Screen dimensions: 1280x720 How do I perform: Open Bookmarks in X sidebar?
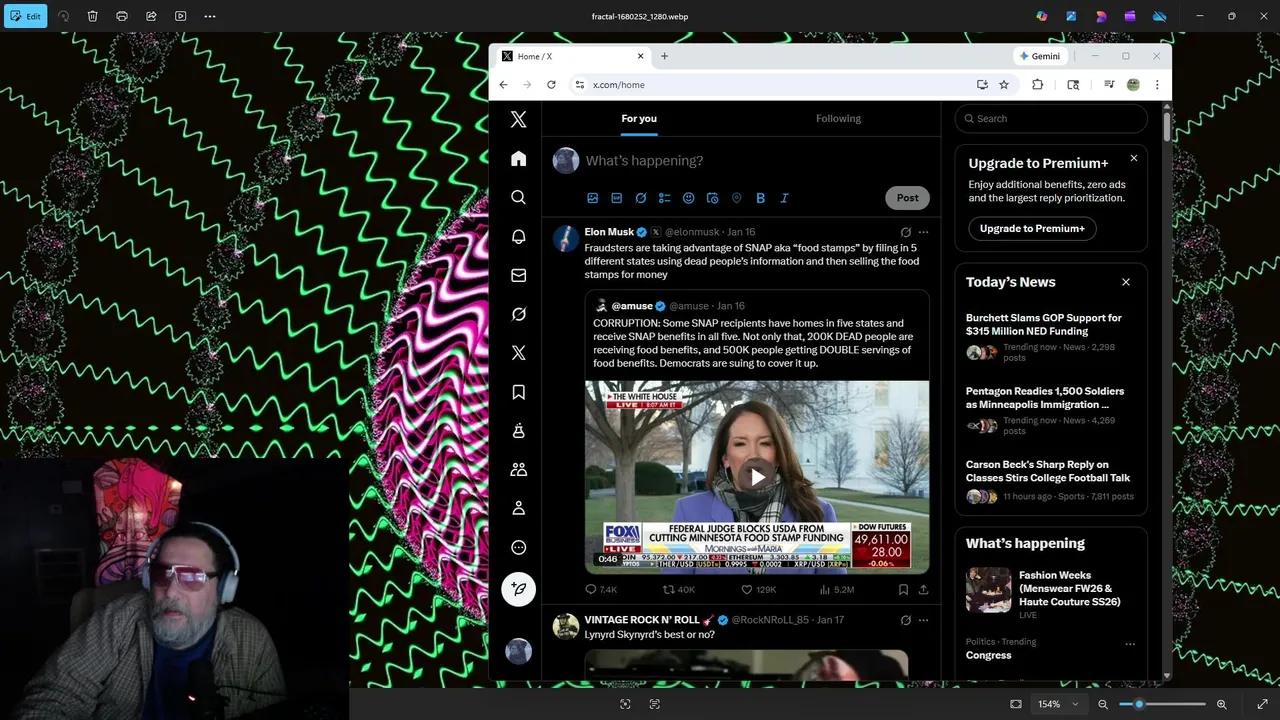pos(518,392)
